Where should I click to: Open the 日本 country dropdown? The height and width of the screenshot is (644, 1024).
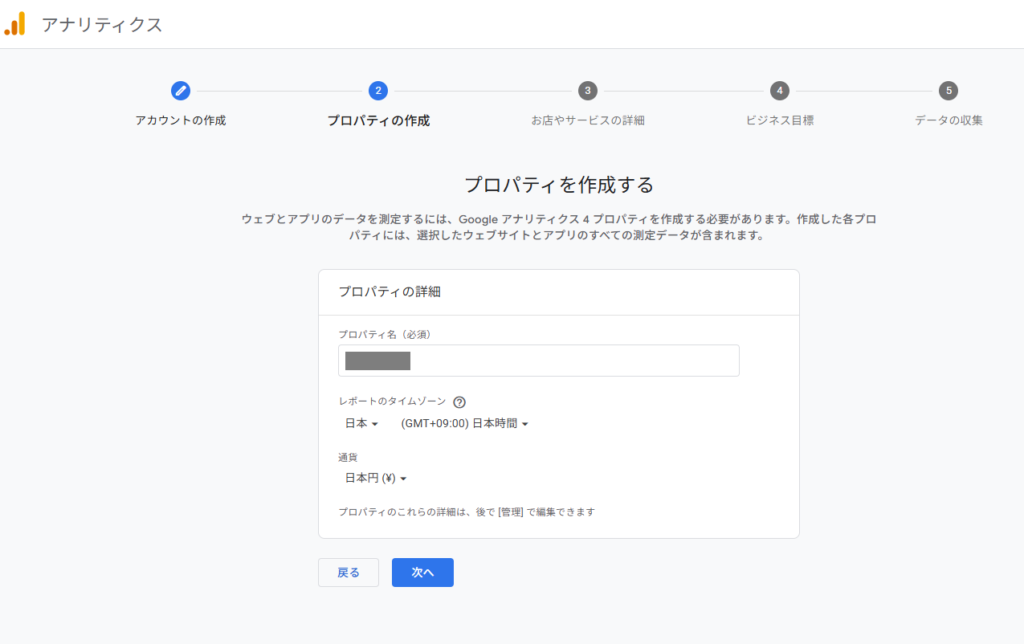pyautogui.click(x=360, y=422)
